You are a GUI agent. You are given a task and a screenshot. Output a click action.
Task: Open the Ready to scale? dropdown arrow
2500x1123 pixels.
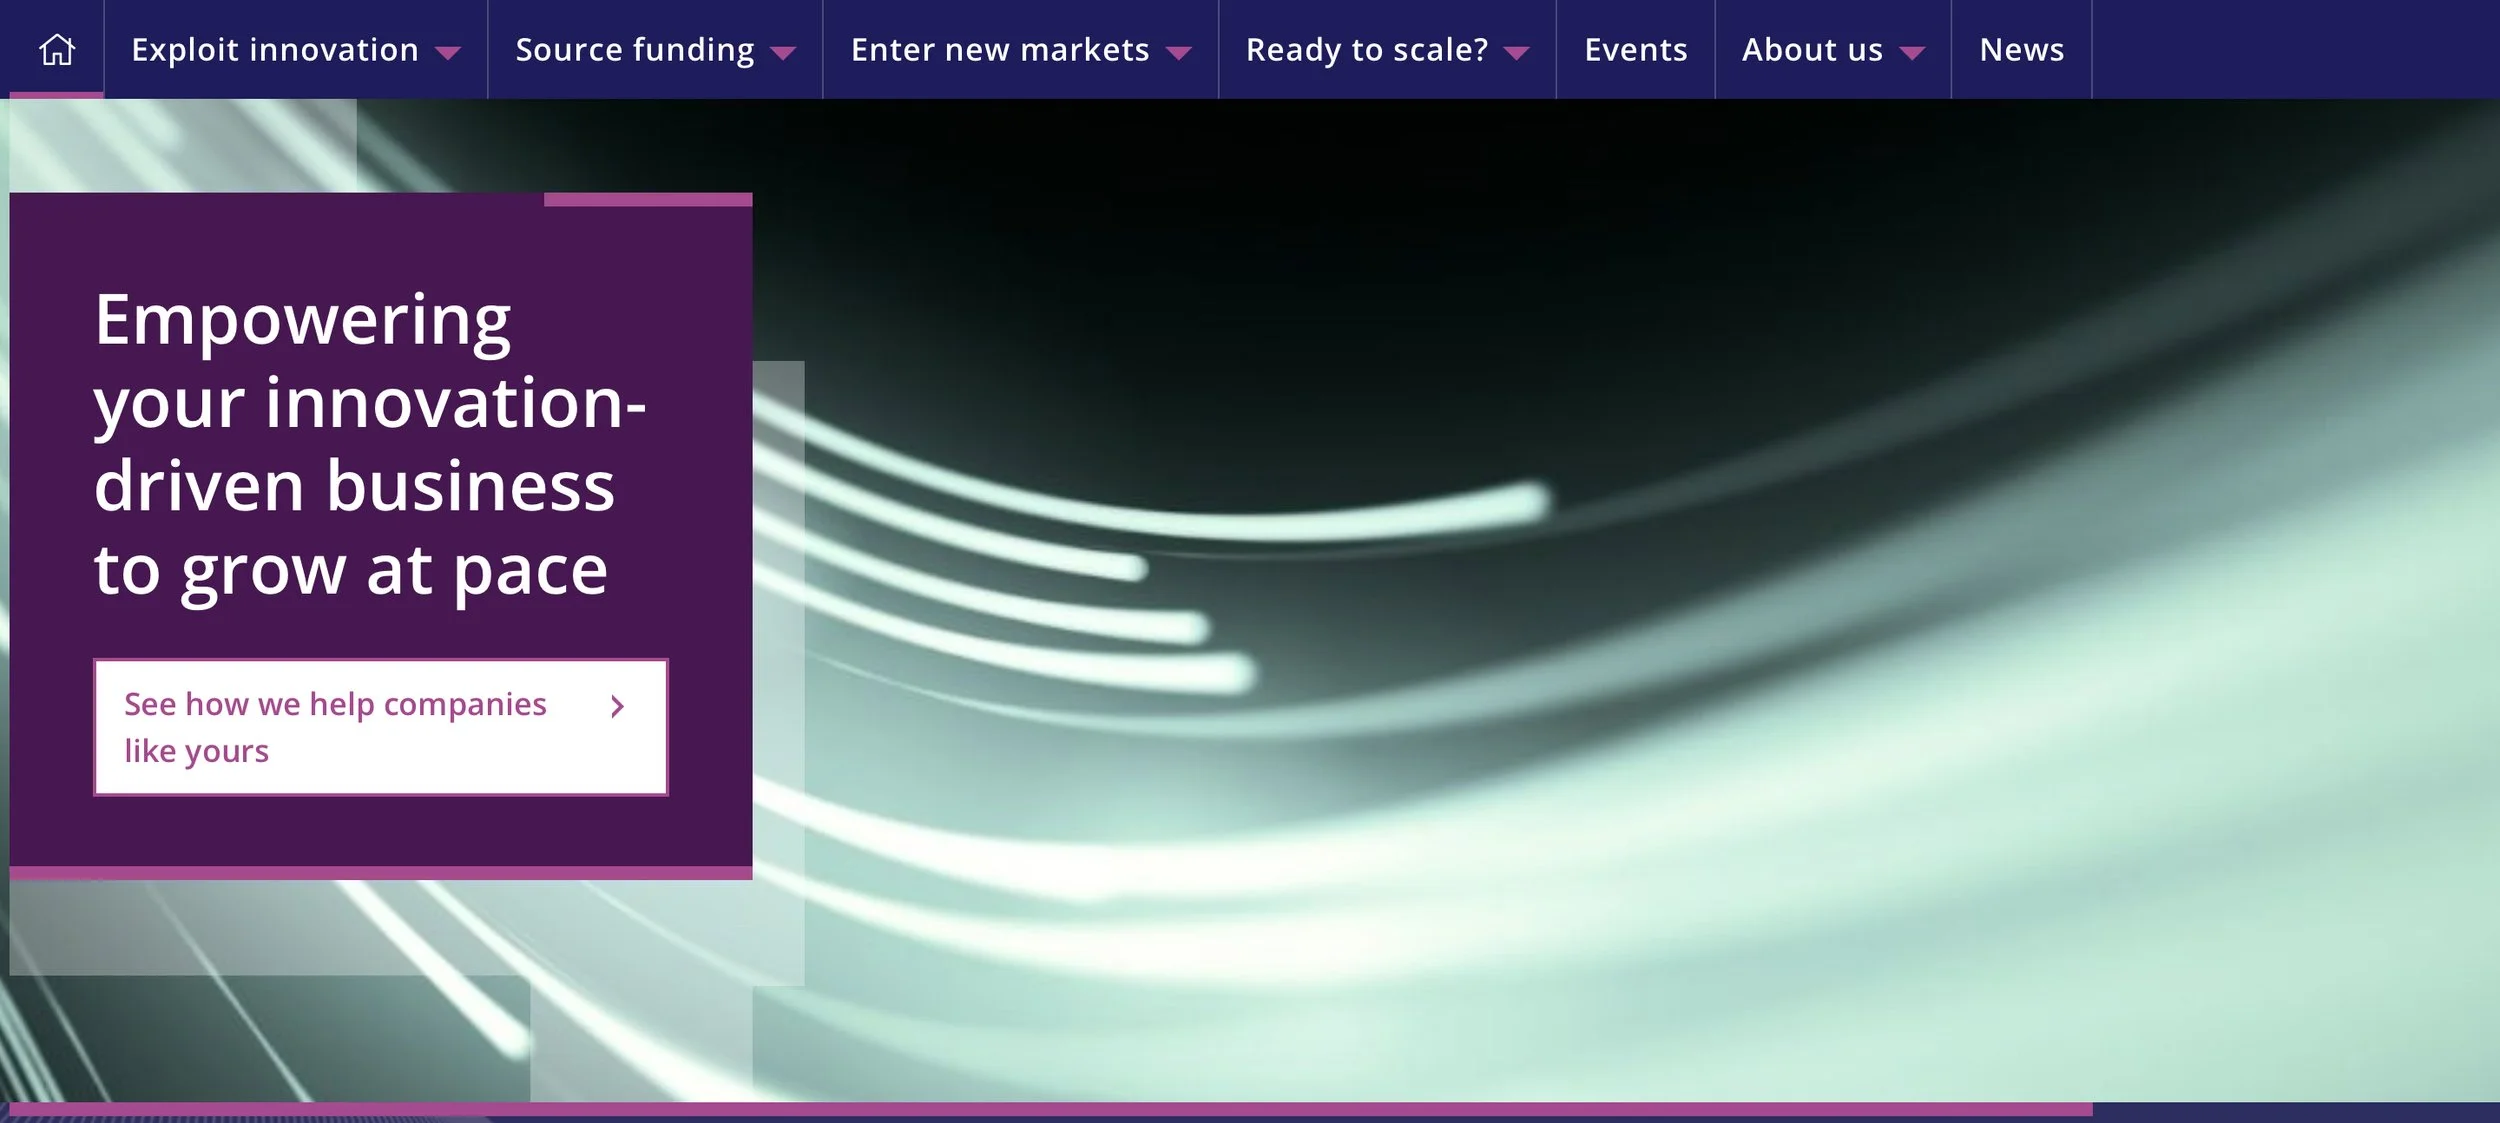1516,53
